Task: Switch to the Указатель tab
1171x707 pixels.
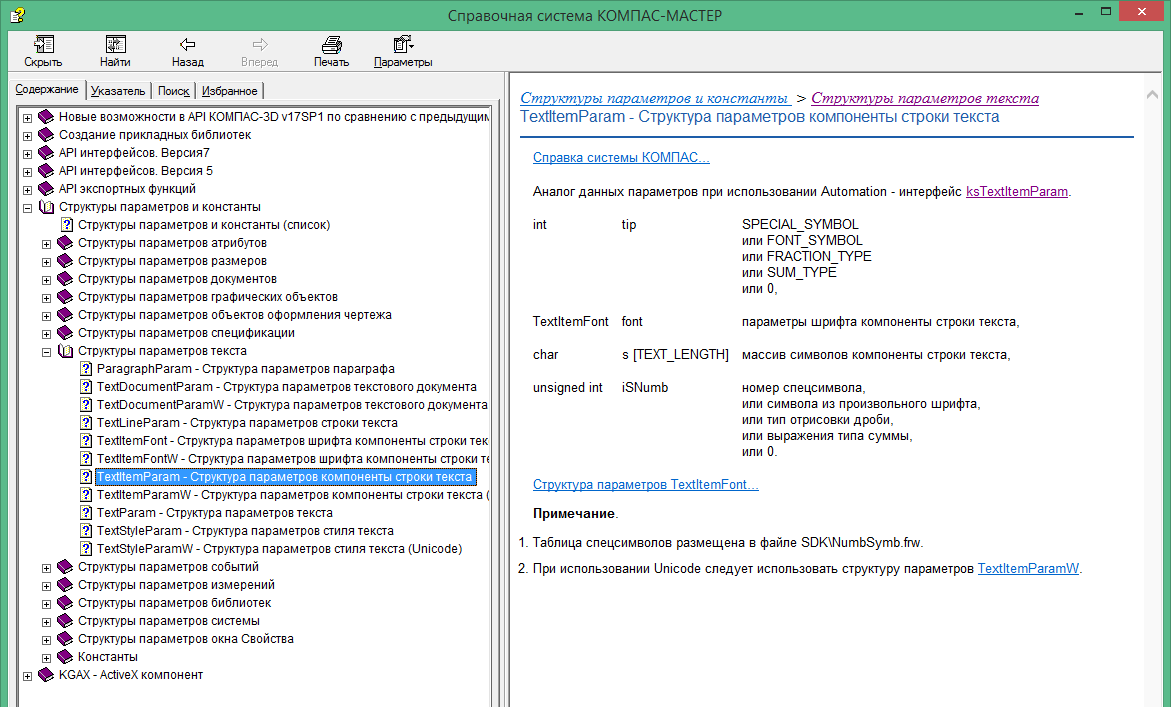Action: 118,91
